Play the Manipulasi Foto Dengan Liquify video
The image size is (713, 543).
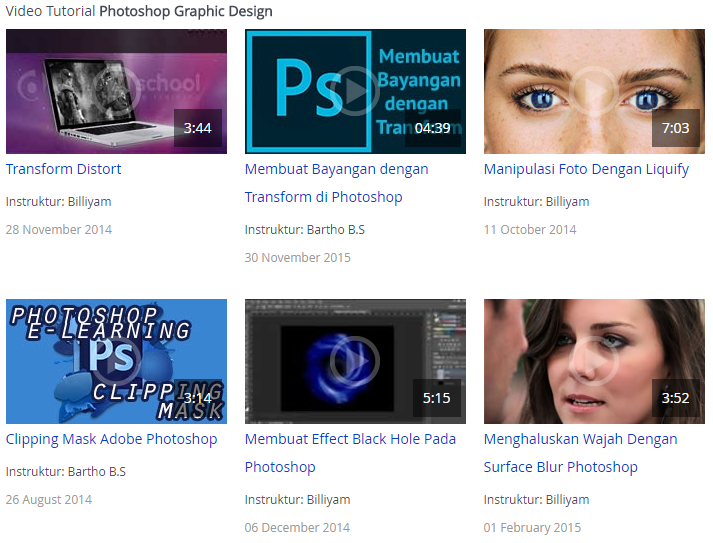point(594,91)
